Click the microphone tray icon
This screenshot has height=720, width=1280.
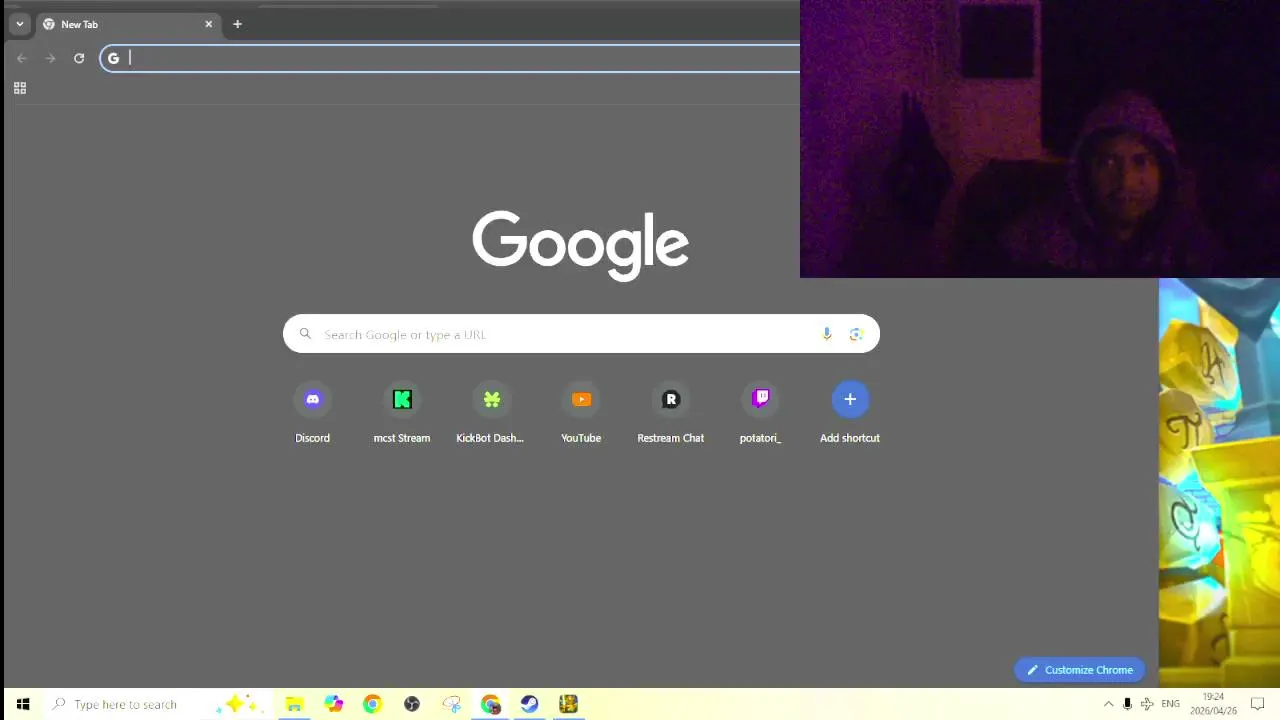tap(1127, 704)
